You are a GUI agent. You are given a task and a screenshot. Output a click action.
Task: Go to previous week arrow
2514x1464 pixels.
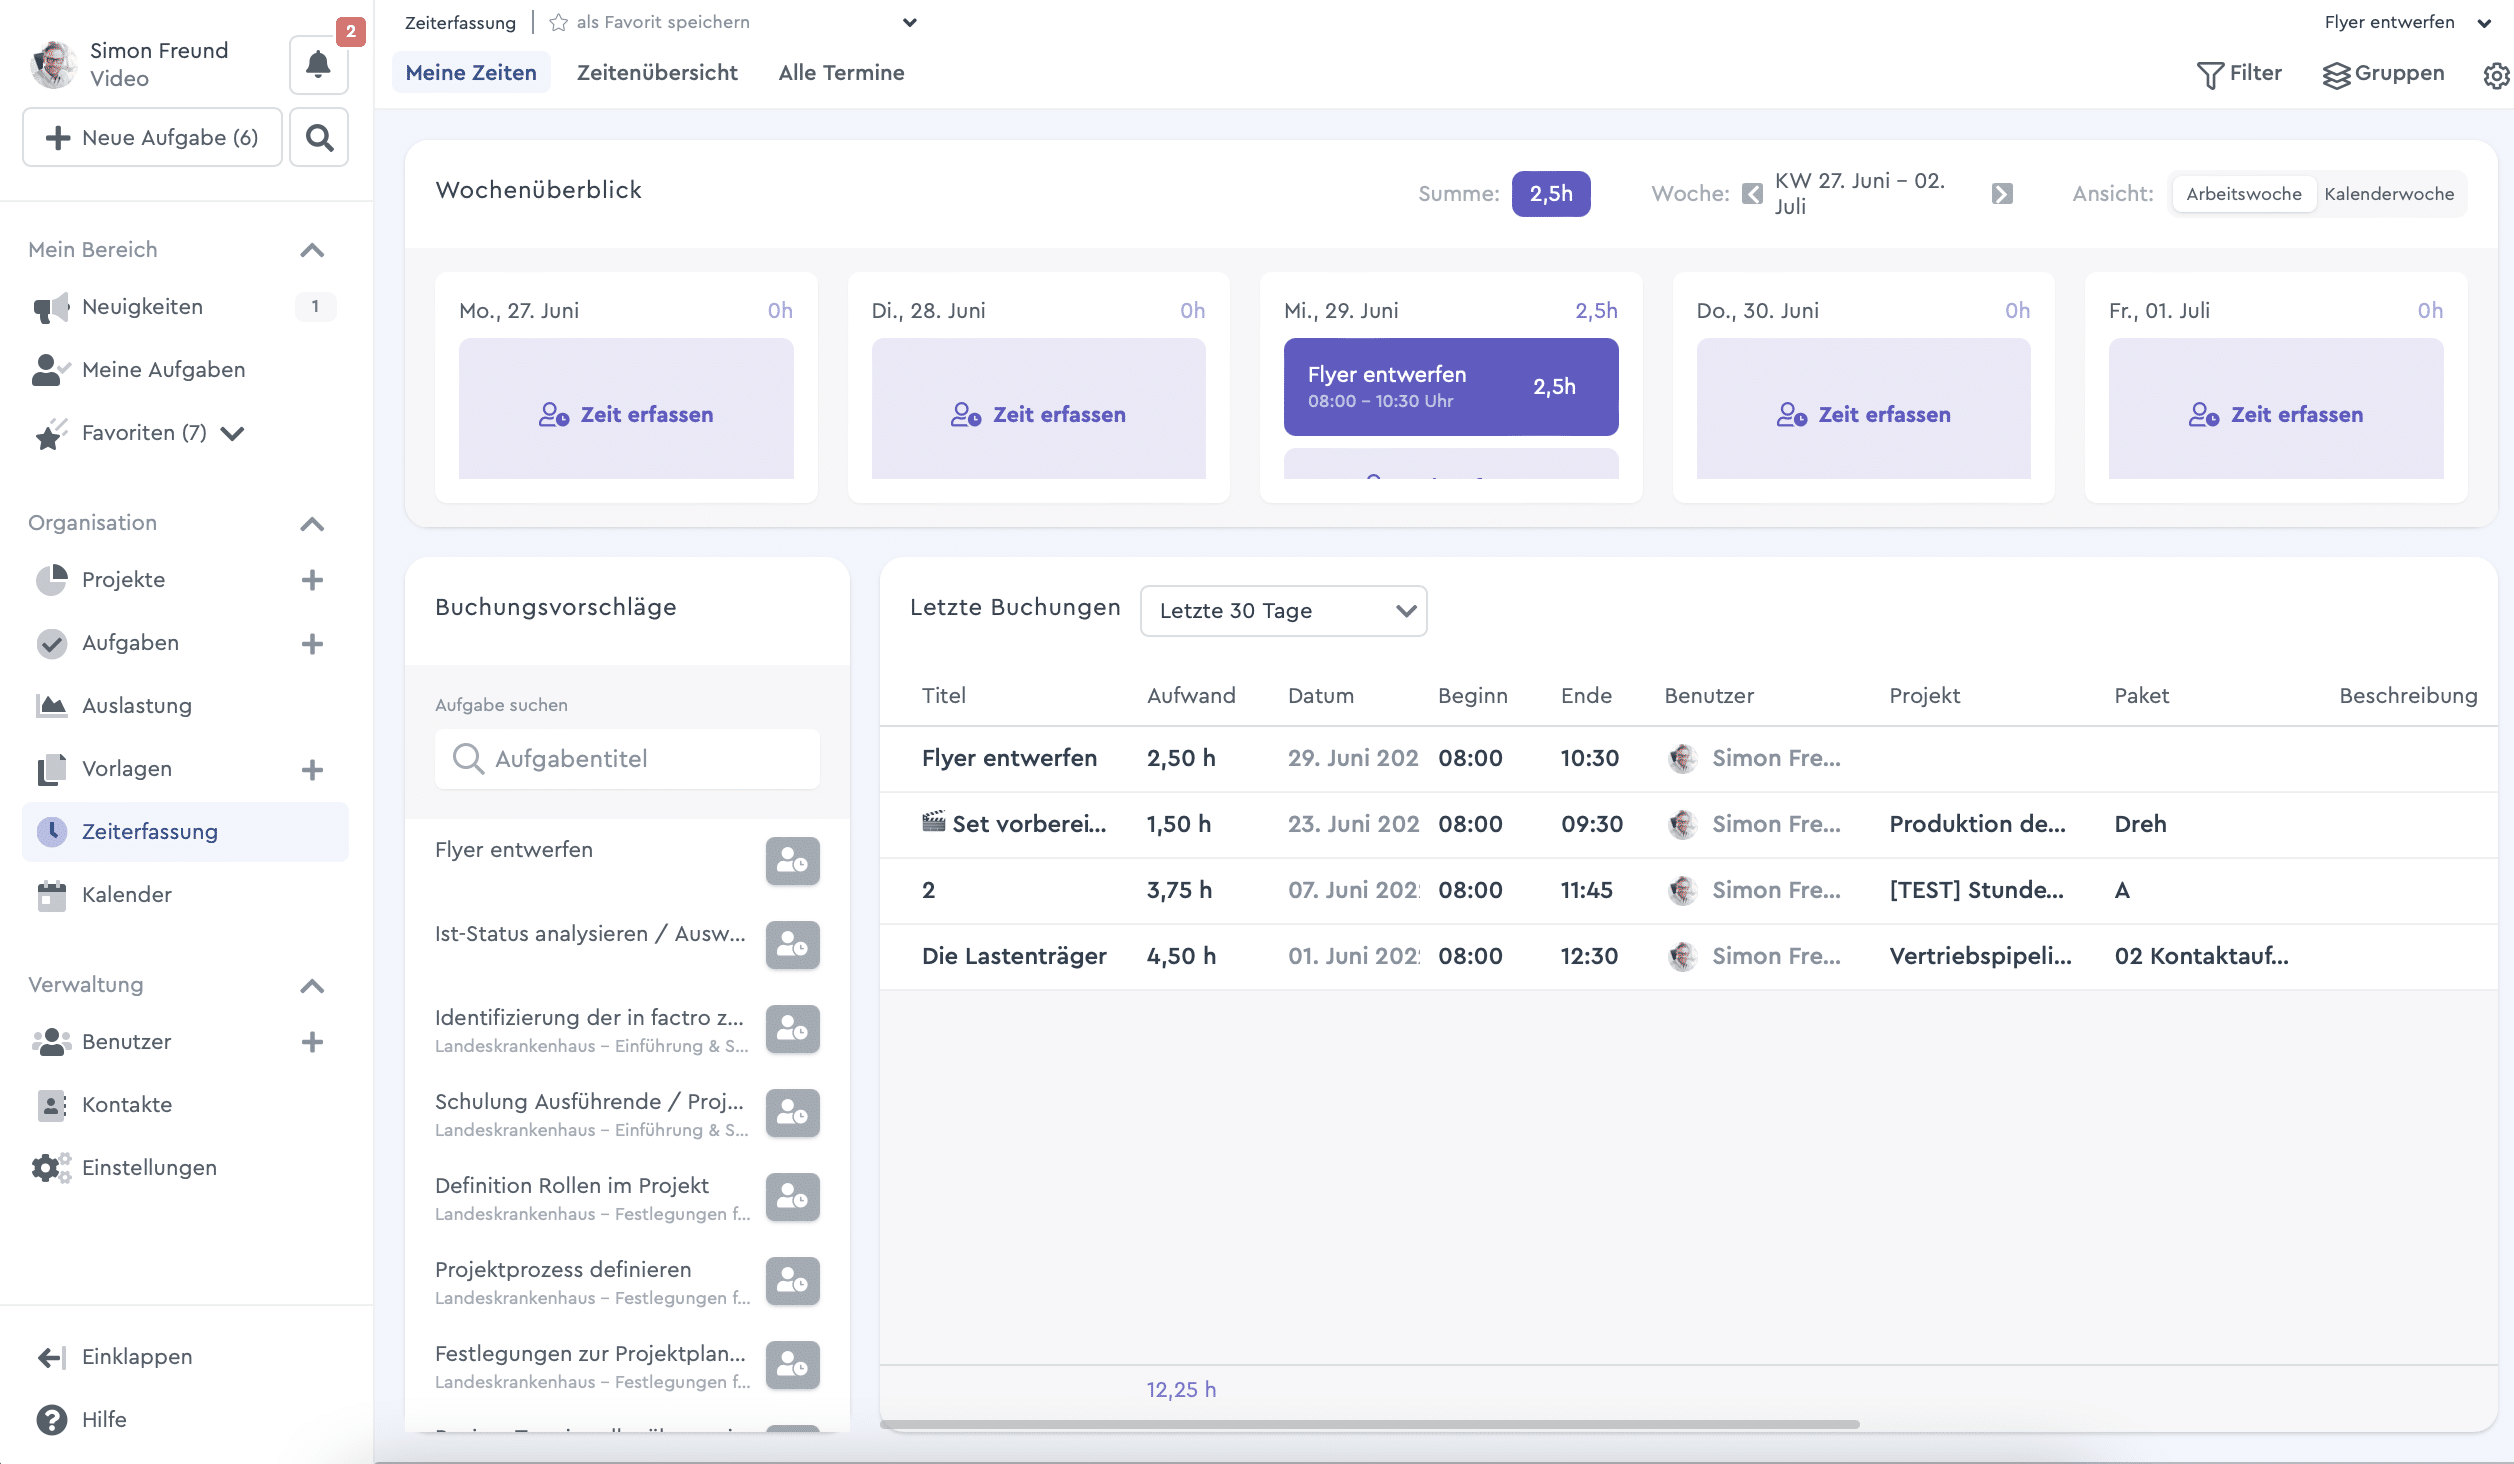pyautogui.click(x=1752, y=194)
